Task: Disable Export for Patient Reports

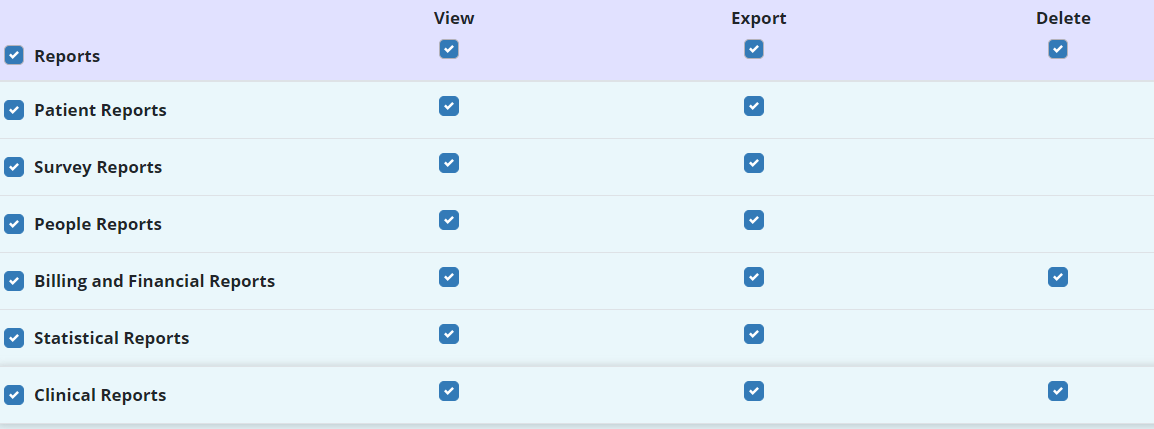Action: click(754, 106)
